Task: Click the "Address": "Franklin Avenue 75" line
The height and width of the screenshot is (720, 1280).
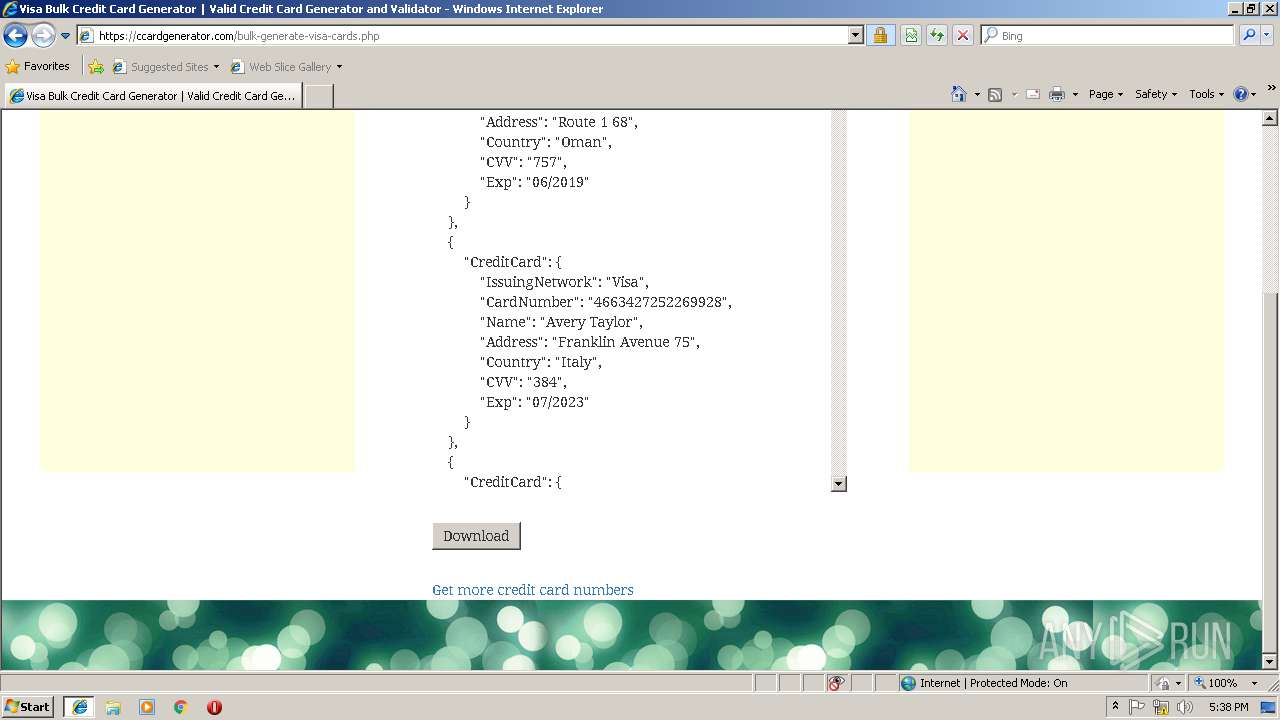Action: 590,342
